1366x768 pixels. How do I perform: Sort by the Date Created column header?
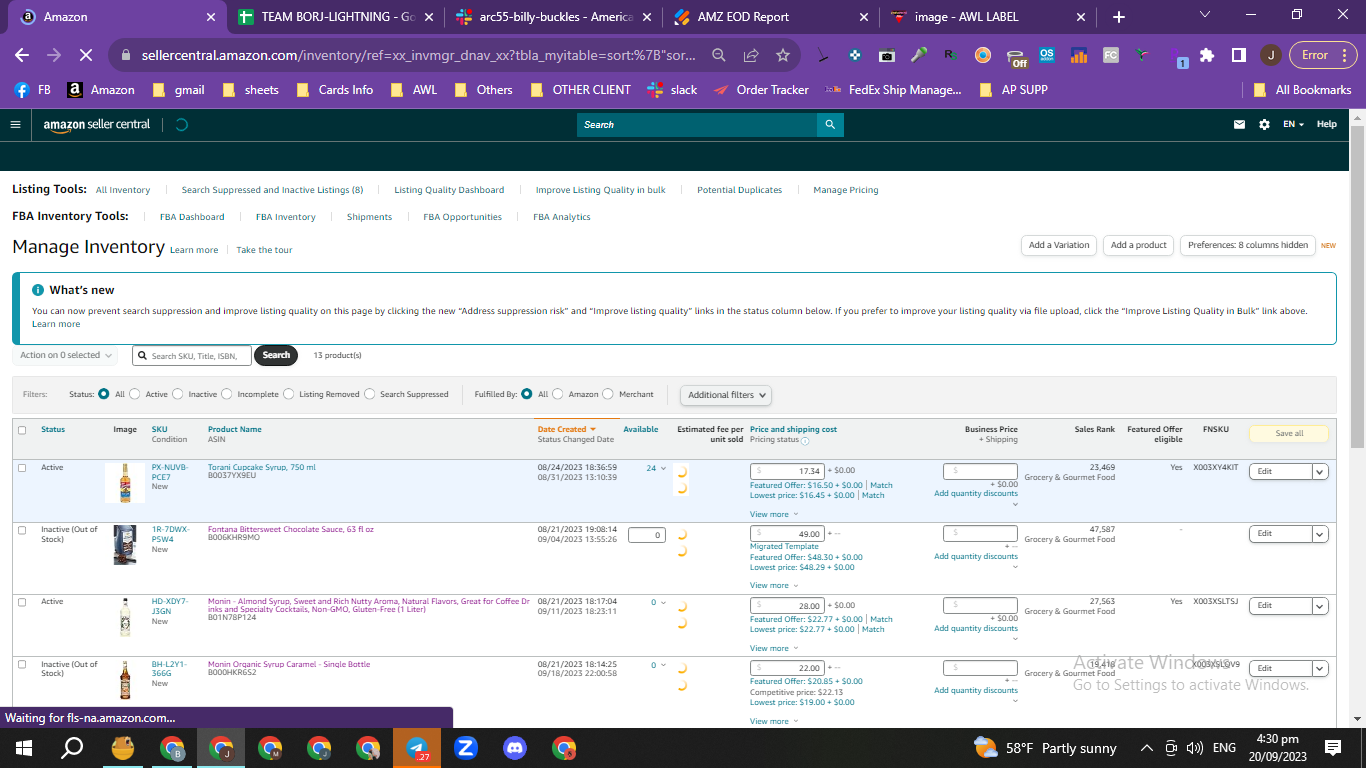point(567,429)
